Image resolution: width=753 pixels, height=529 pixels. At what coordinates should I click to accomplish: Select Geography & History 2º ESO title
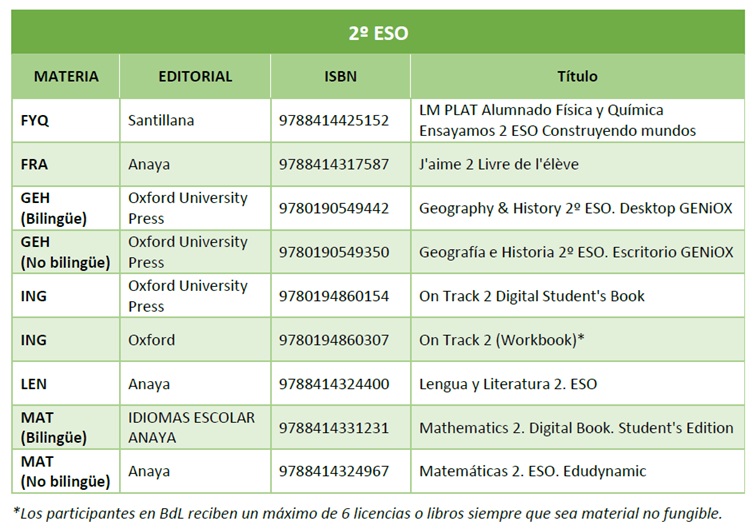click(x=575, y=208)
